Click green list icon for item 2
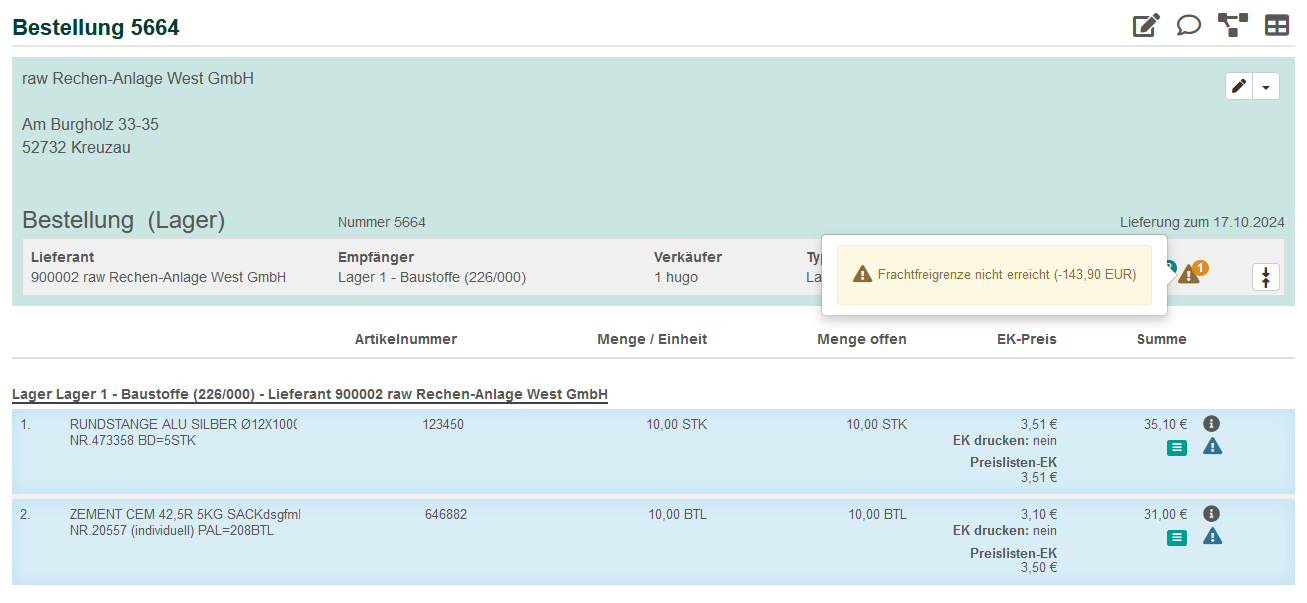Viewport: 1307px width, 603px height. coord(1177,538)
